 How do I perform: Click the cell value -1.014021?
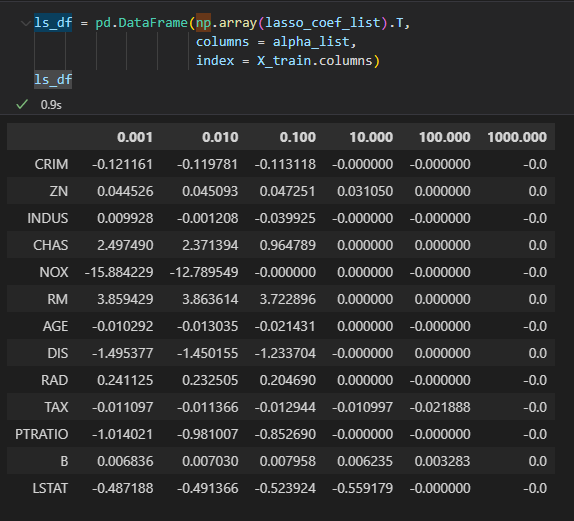pos(122,434)
